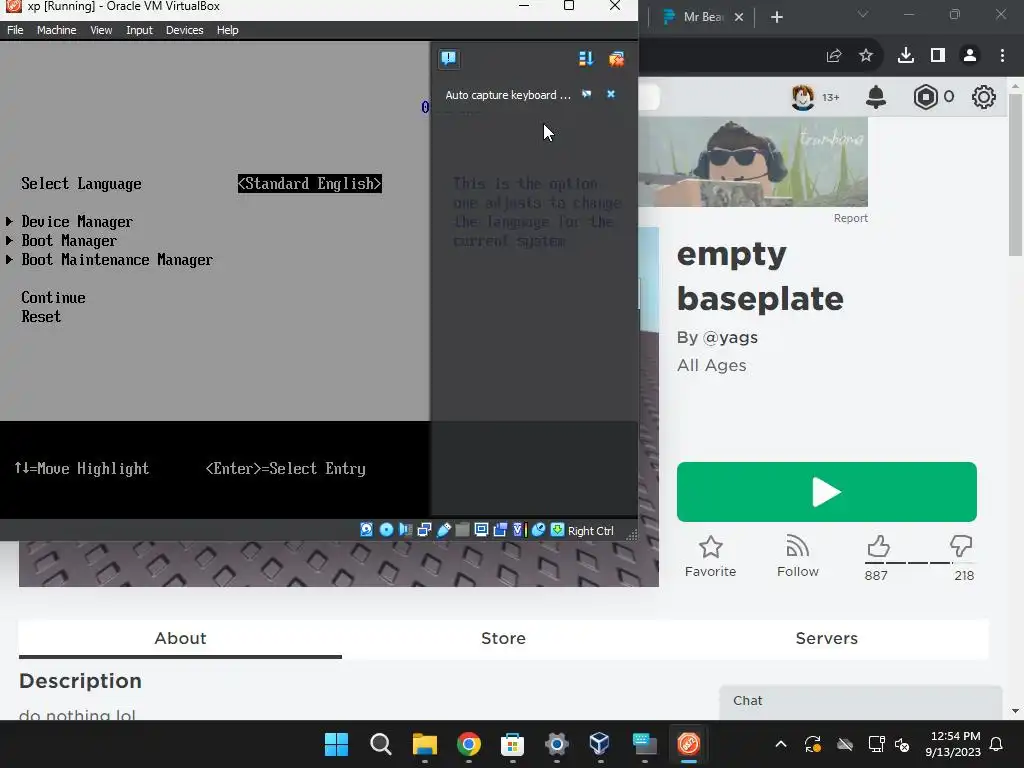
Task: Click the shared folders indicator in VirtualBox status bar
Action: coord(462,530)
